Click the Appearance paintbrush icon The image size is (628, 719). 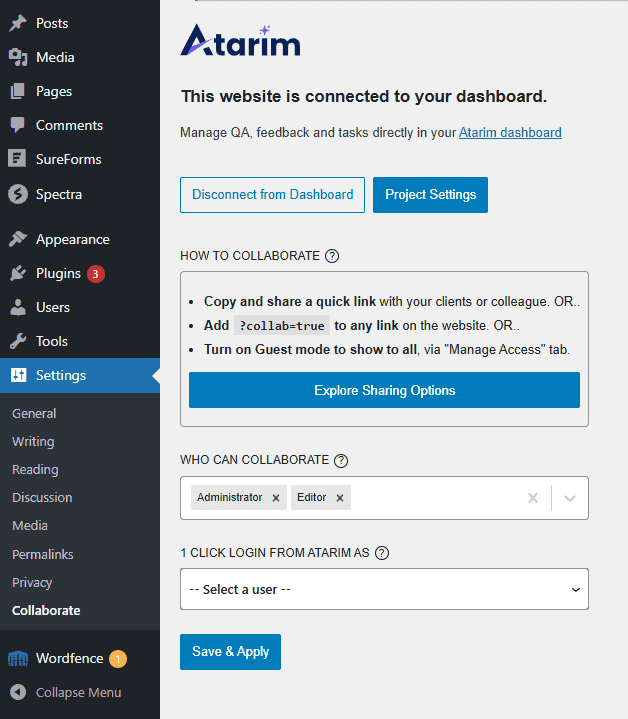point(18,239)
